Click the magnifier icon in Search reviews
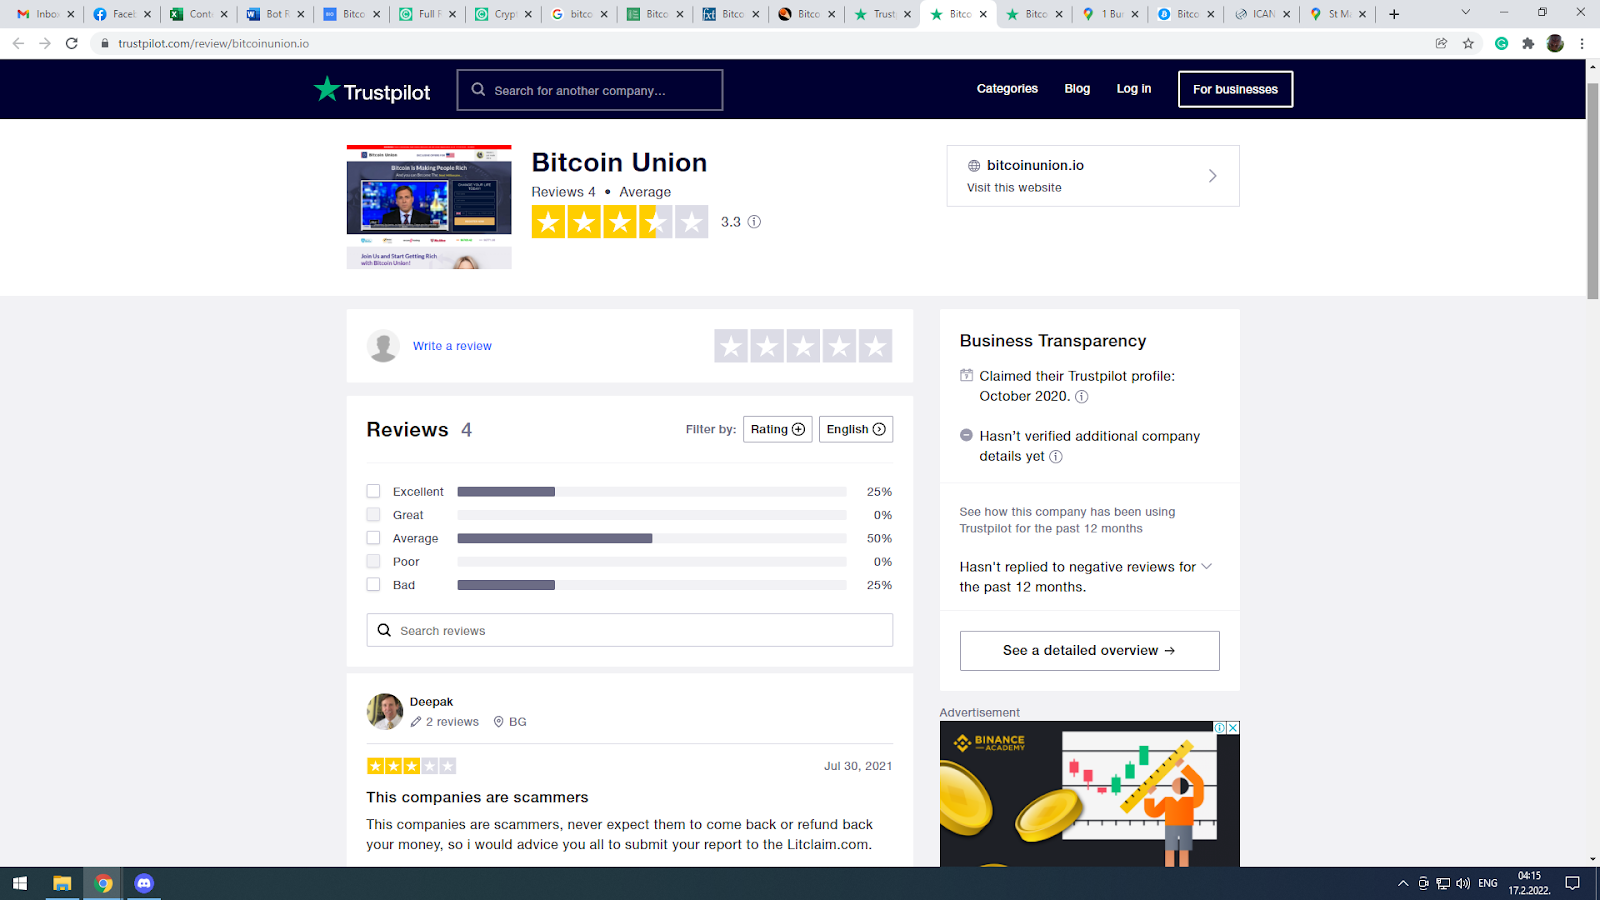The height and width of the screenshot is (900, 1600). pos(384,630)
